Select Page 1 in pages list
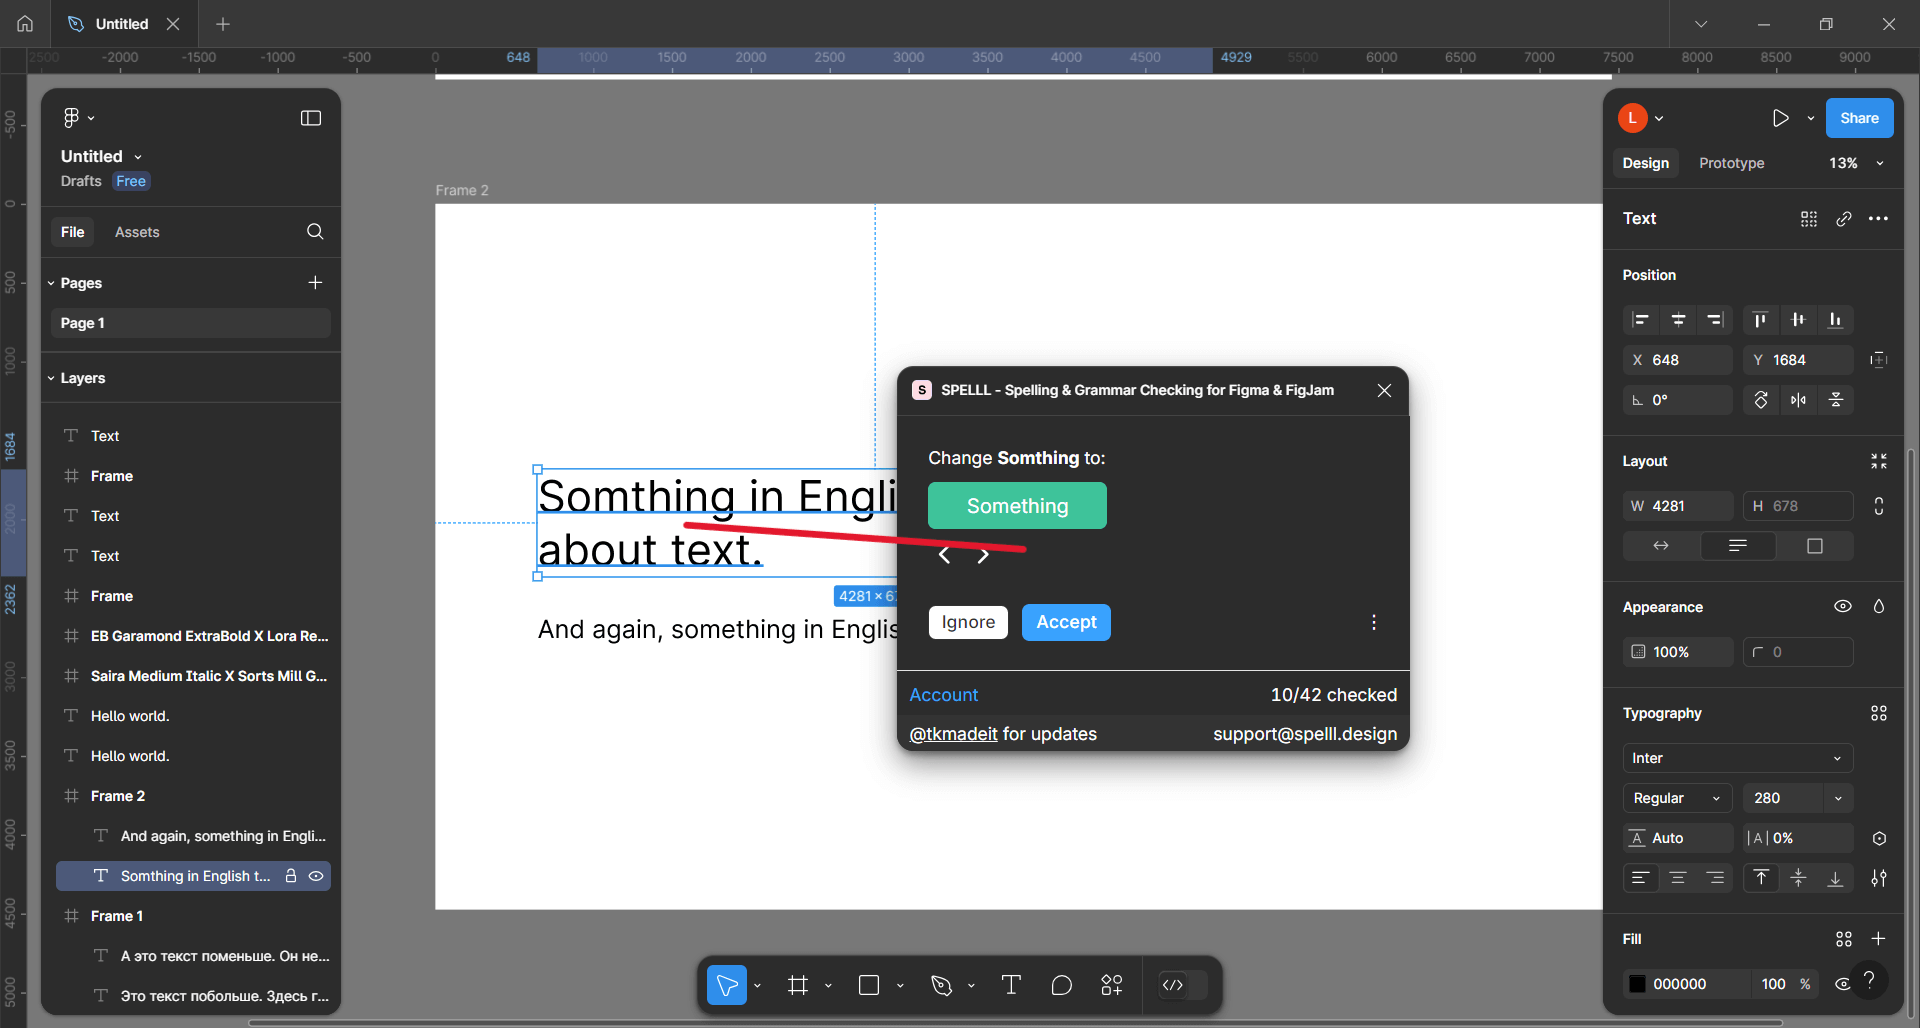The height and width of the screenshot is (1028, 1920). coord(190,323)
